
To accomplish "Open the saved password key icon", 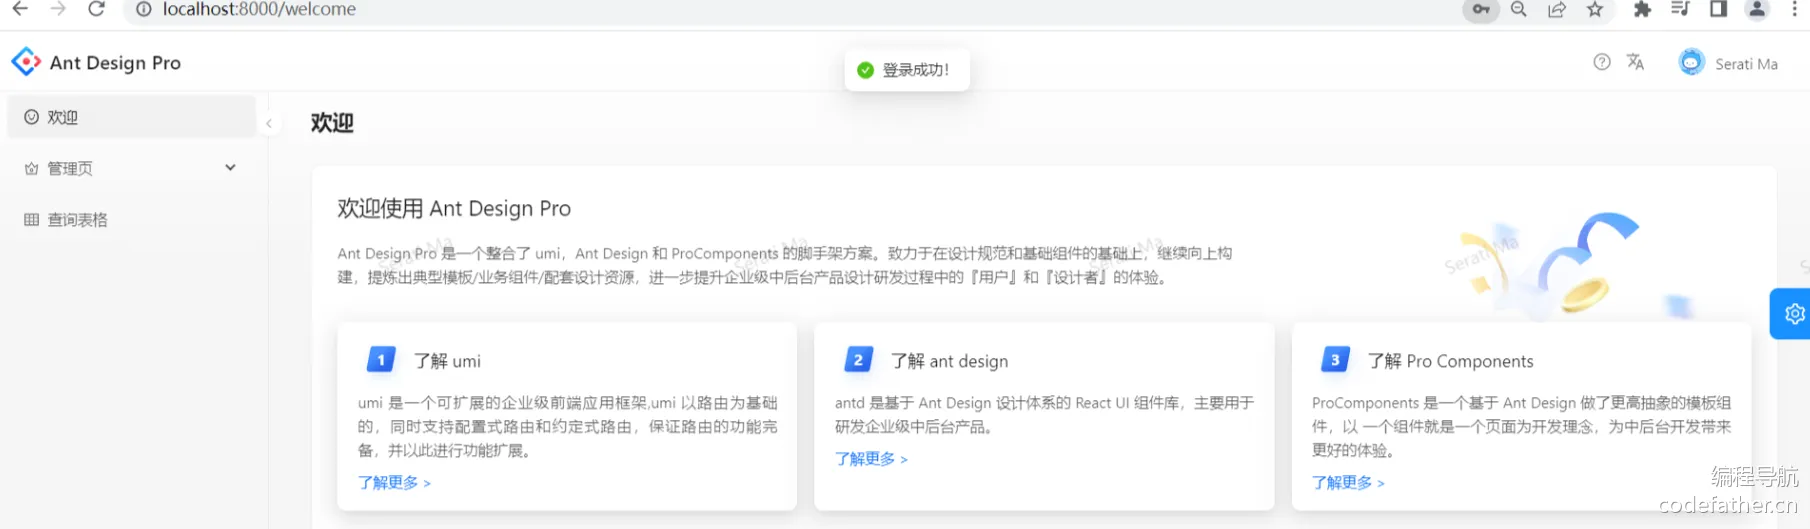I will click(1481, 9).
